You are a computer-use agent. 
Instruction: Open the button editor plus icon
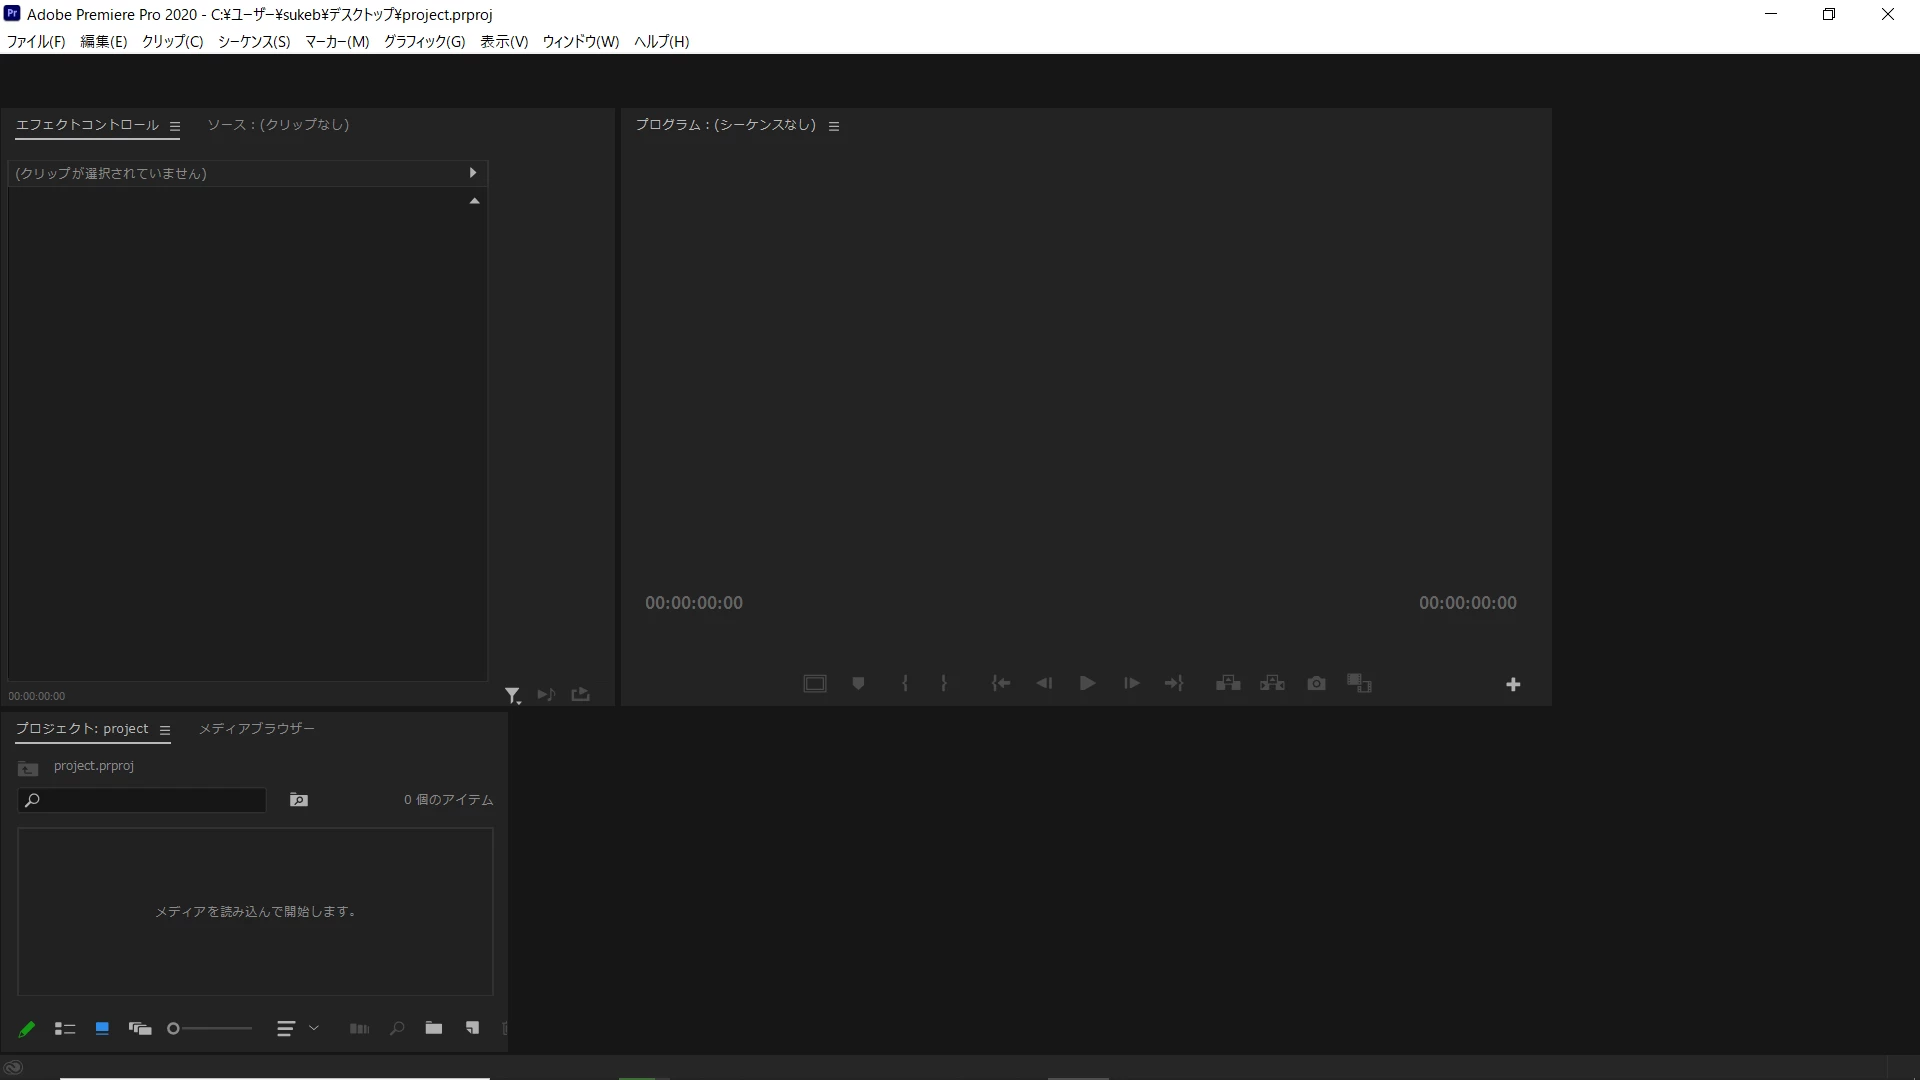click(x=1513, y=685)
